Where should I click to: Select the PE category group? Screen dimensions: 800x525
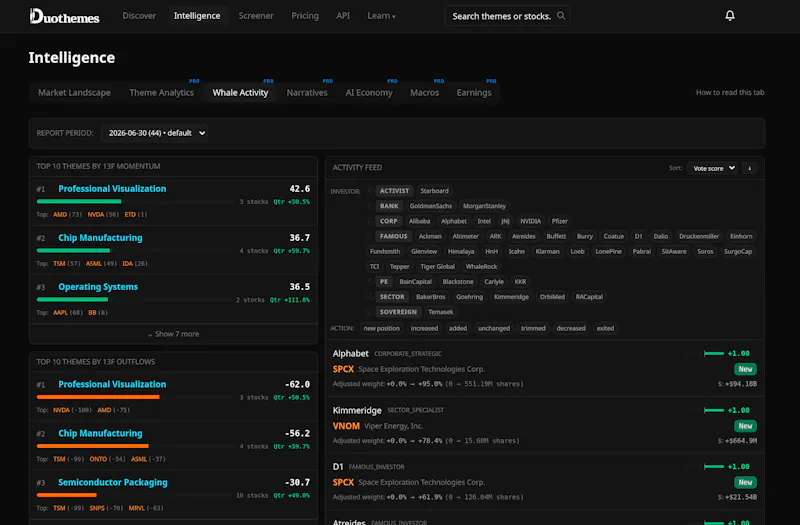pos(384,282)
